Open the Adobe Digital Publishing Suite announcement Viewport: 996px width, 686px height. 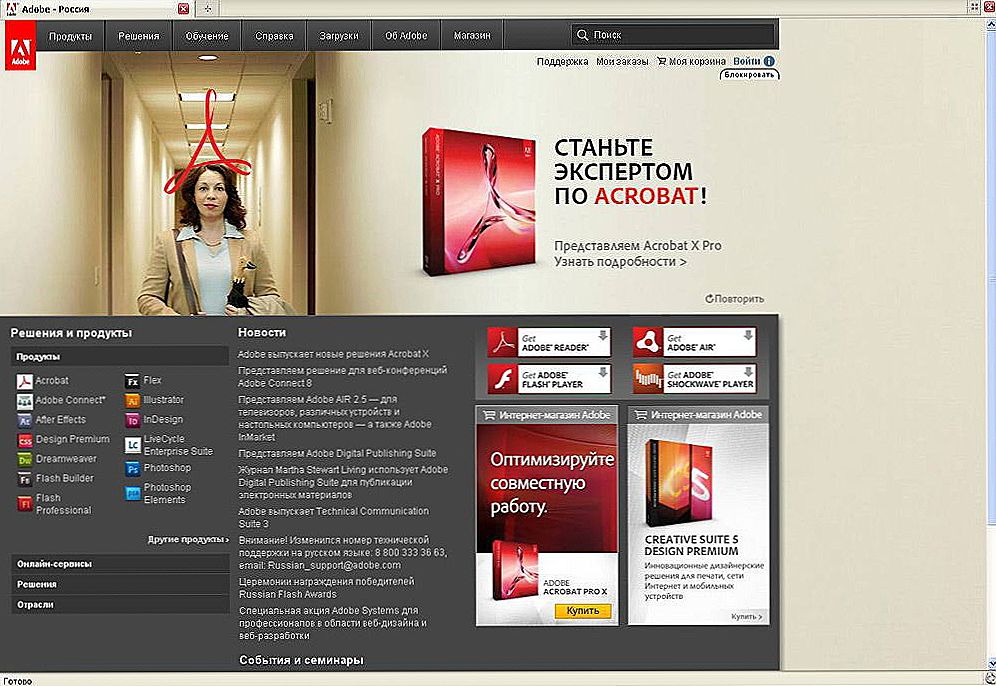tap(337, 454)
